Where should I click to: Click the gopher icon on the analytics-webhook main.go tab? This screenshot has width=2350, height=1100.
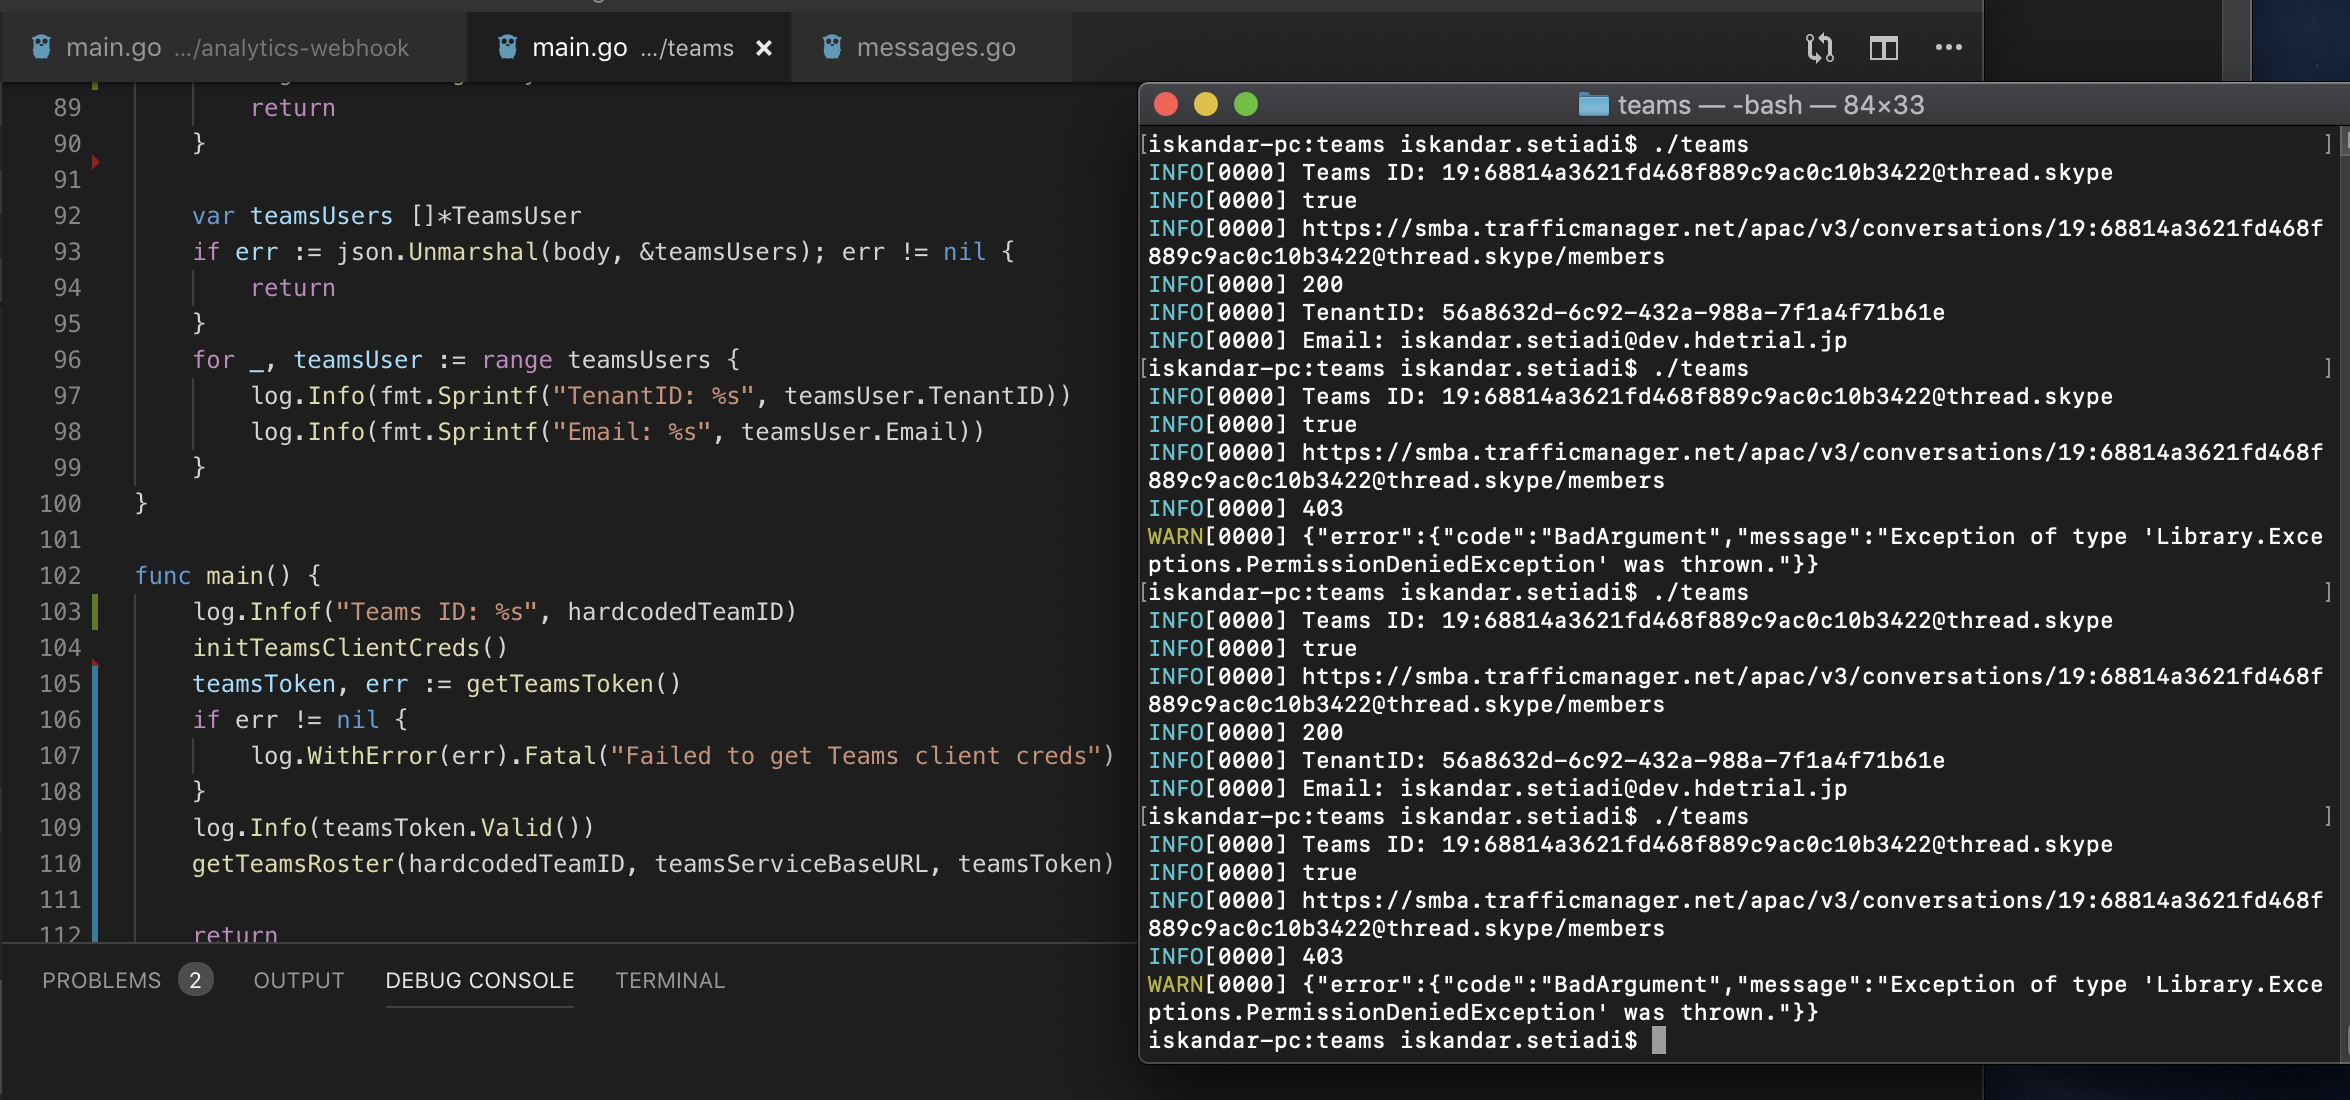click(41, 47)
